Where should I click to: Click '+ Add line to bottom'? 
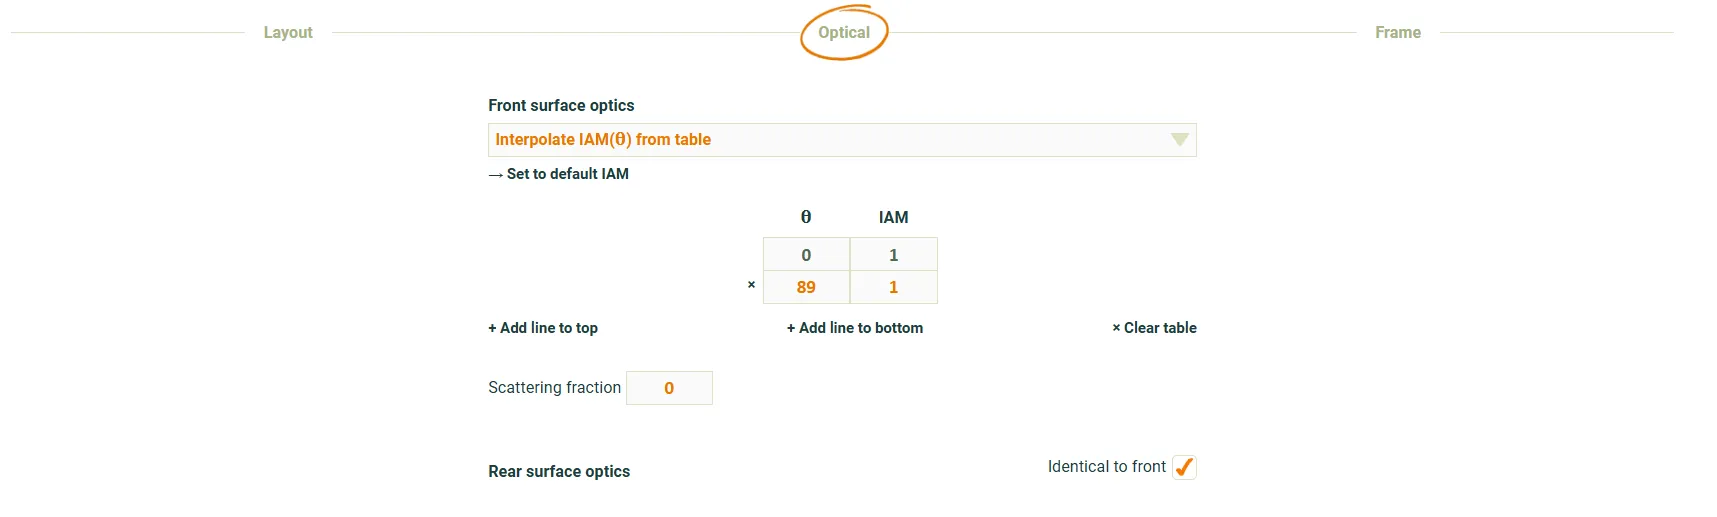pos(855,328)
